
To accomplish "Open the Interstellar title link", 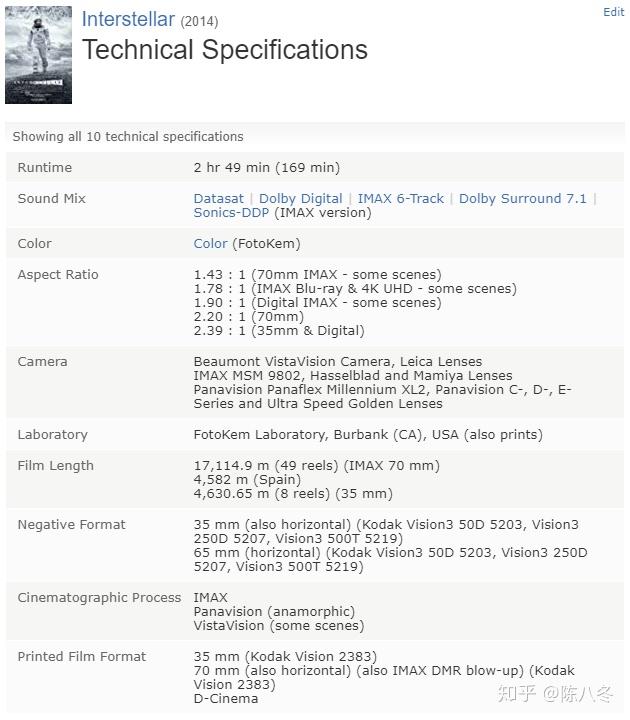I will tap(128, 19).
